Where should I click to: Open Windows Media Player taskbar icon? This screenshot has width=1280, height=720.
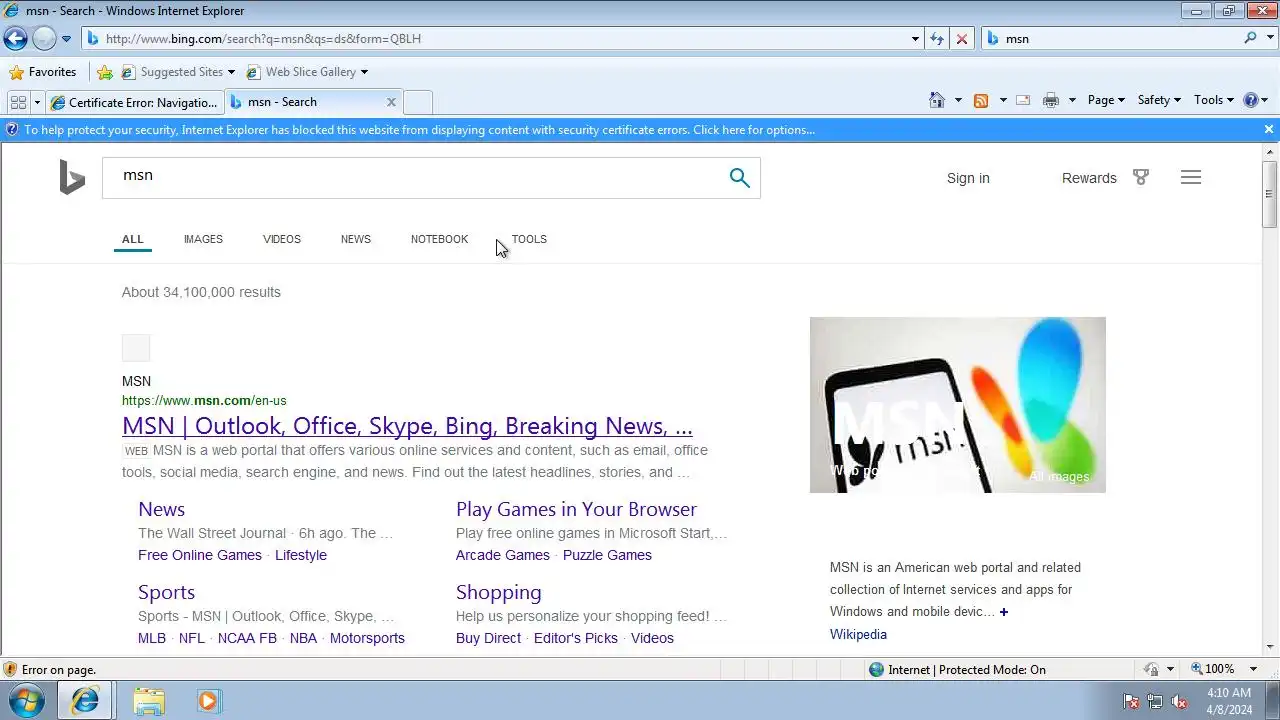(208, 701)
